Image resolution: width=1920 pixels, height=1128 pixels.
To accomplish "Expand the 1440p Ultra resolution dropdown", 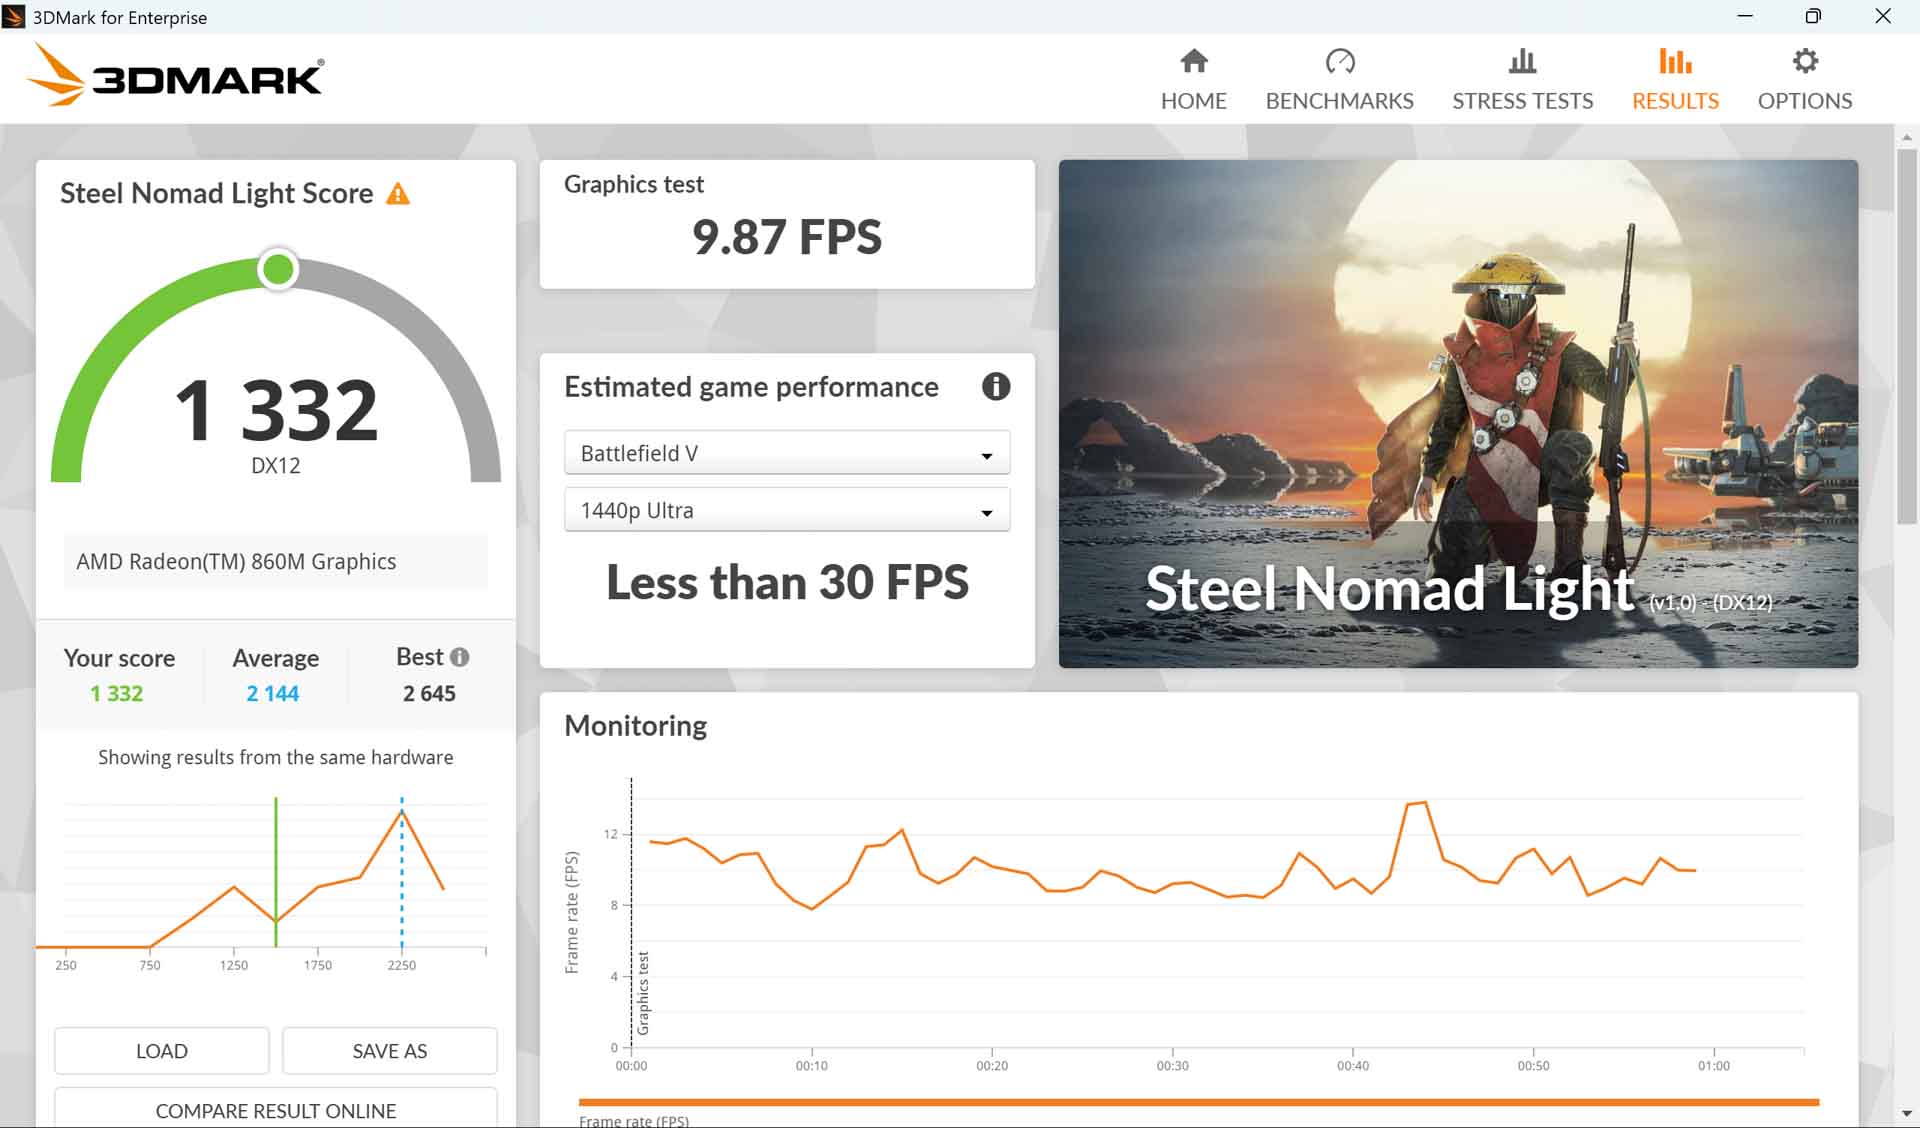I will (x=786, y=510).
